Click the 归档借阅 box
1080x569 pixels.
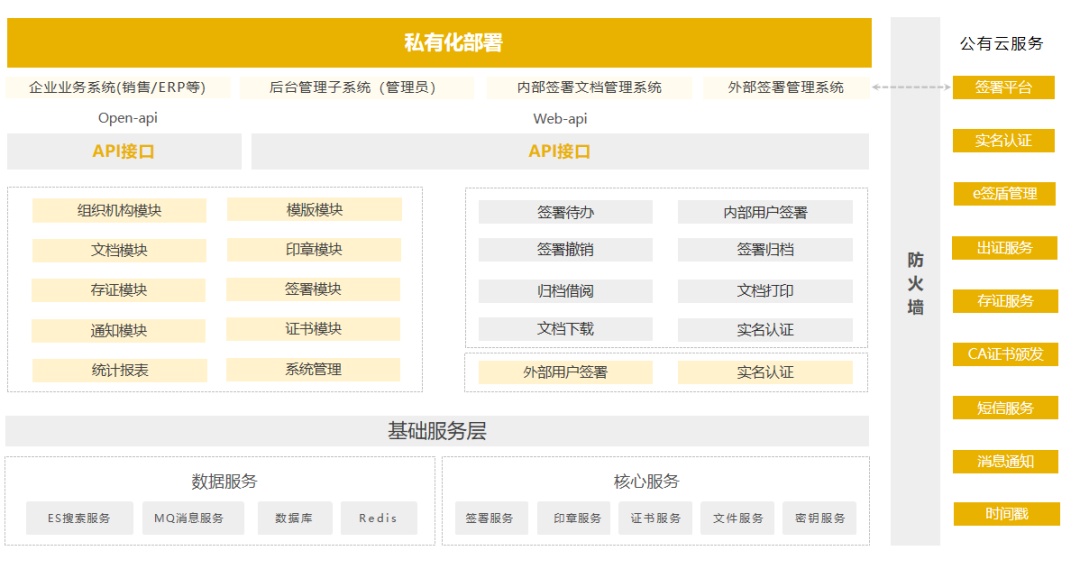pyautogui.click(x=565, y=291)
